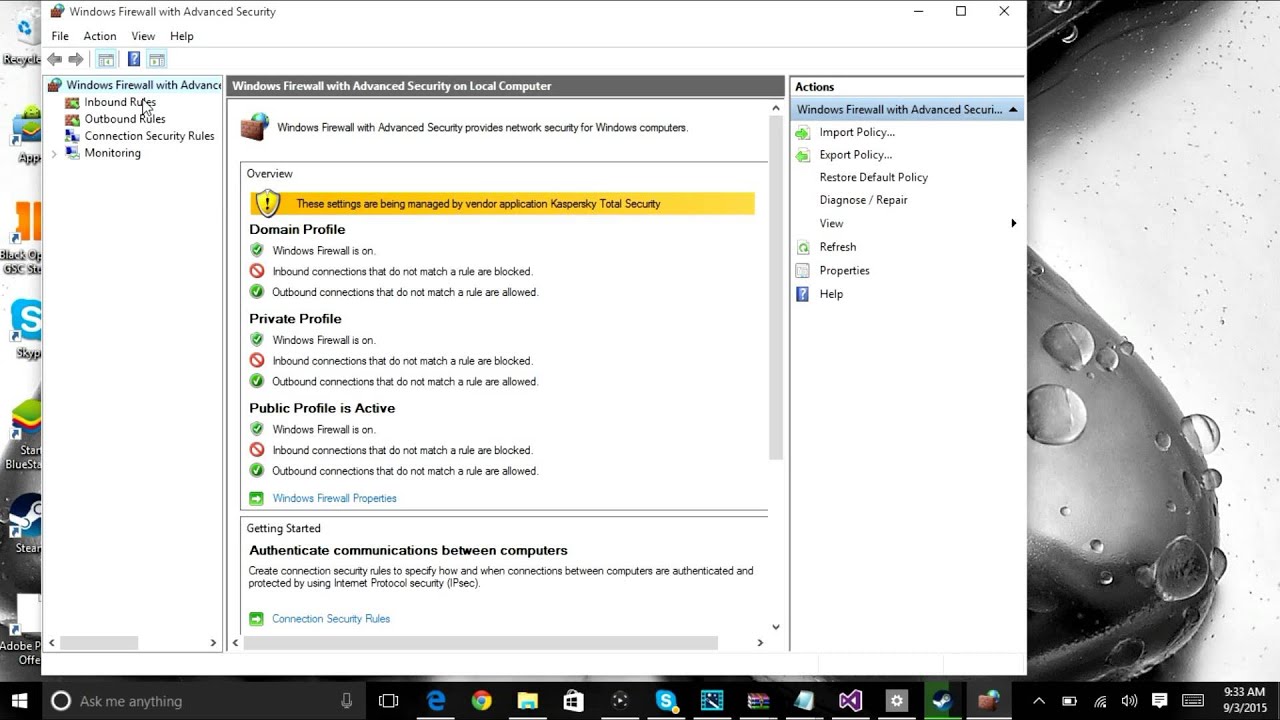1280x720 pixels.
Task: Open the File menu
Action: tap(60, 36)
